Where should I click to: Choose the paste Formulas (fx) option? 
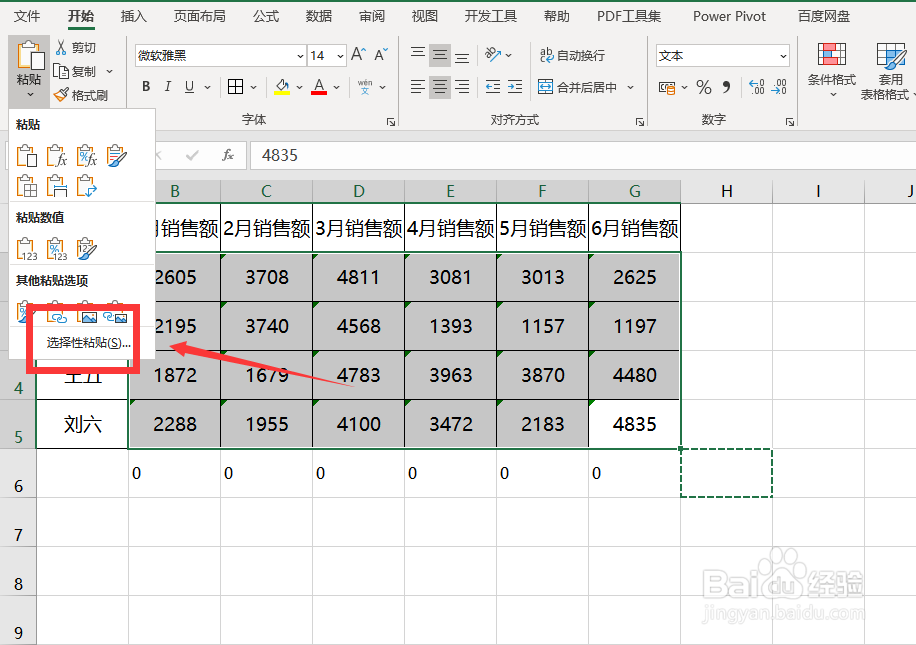pos(57,156)
